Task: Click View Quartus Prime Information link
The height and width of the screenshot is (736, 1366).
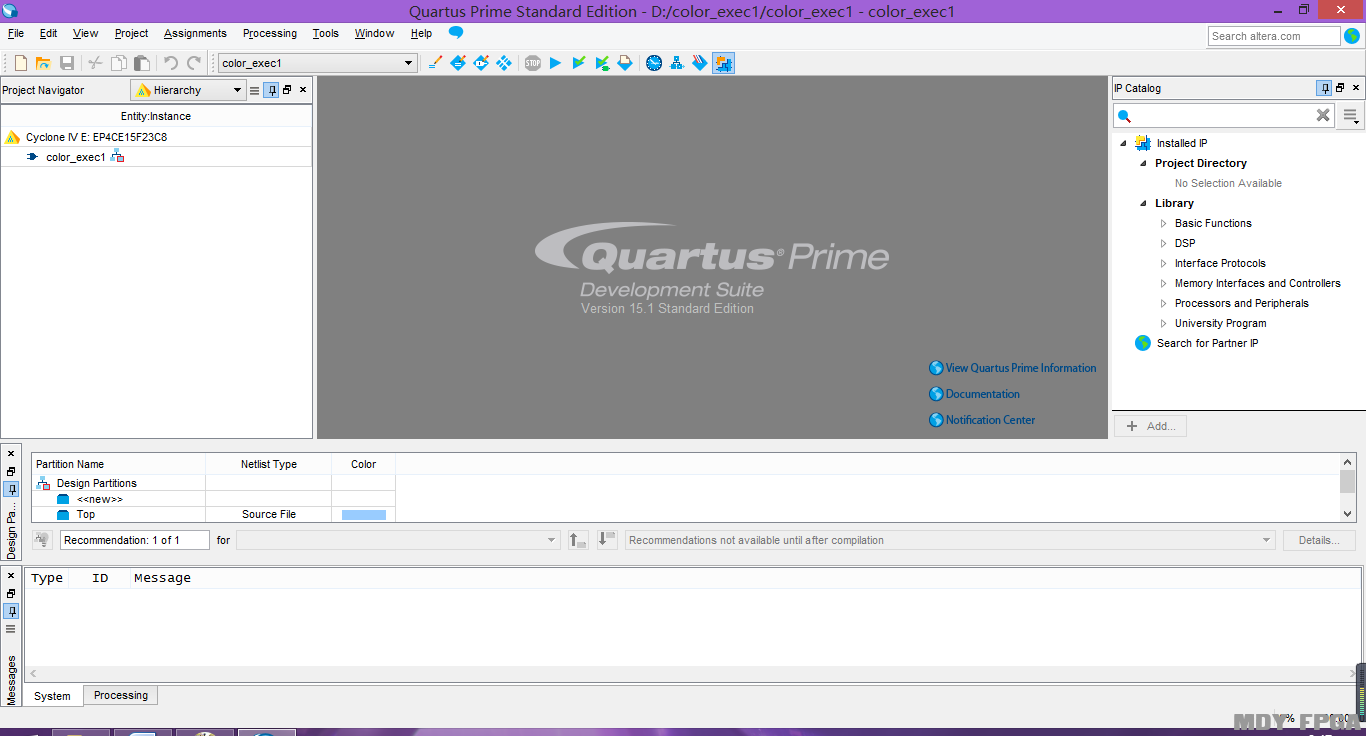Action: pyautogui.click(x=1021, y=368)
